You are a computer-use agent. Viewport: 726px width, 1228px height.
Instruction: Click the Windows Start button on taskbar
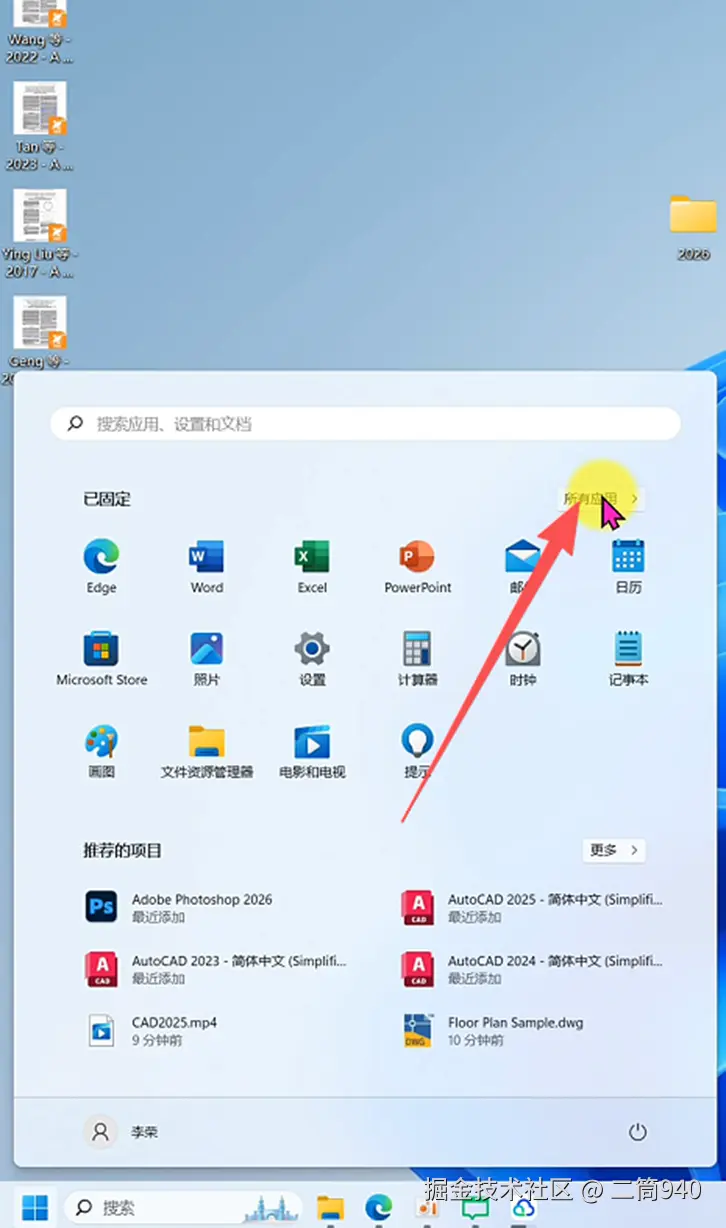coord(35,1208)
